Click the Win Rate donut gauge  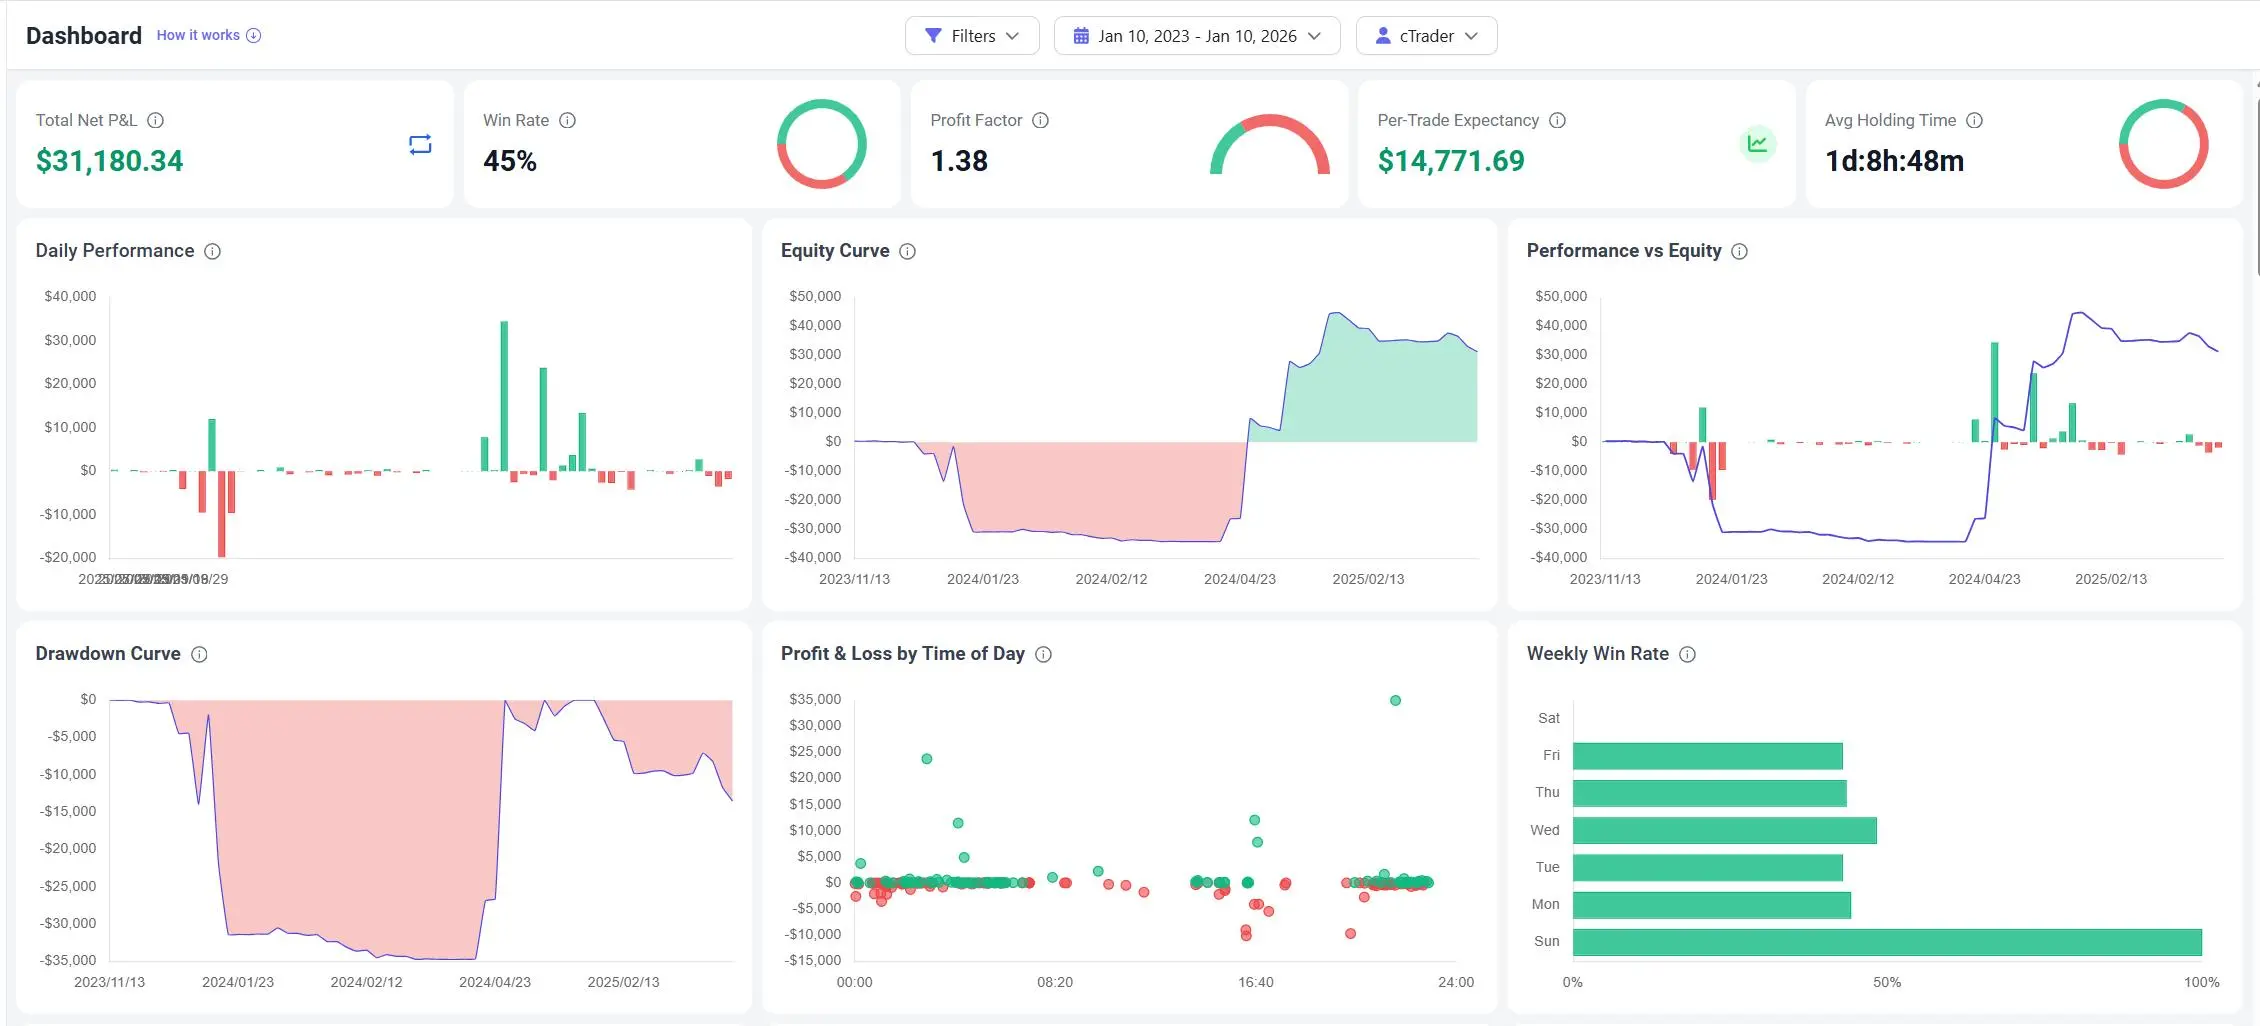(x=822, y=144)
